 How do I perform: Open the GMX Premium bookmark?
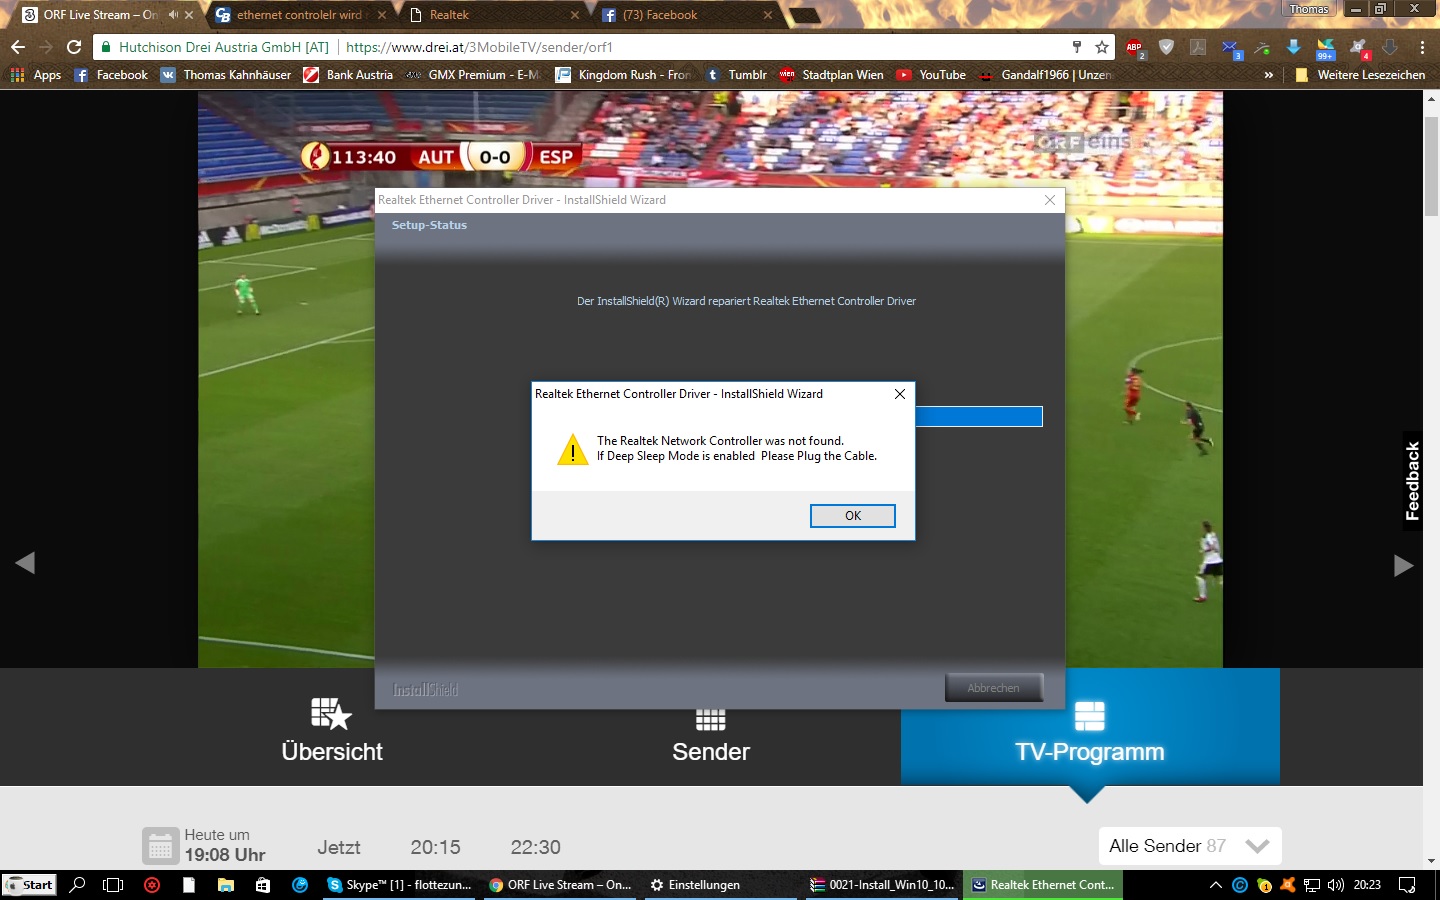(x=473, y=75)
